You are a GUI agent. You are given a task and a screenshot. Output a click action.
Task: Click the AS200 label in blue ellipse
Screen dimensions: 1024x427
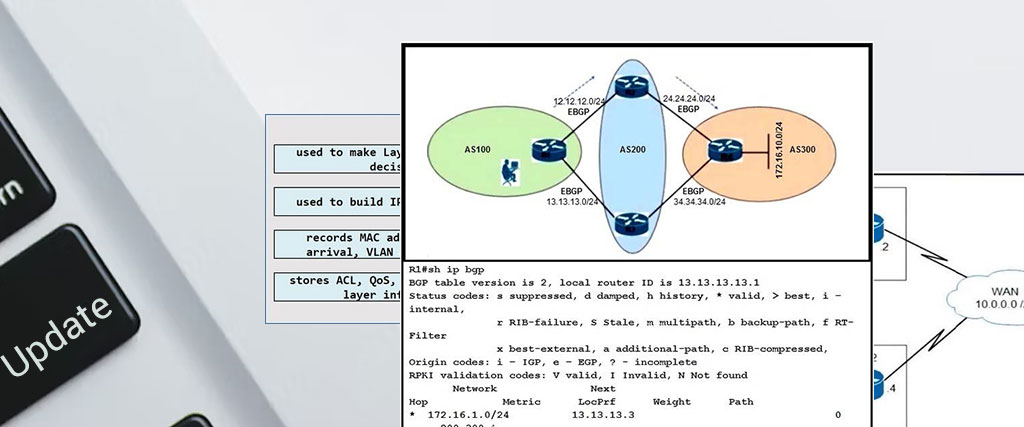(634, 150)
